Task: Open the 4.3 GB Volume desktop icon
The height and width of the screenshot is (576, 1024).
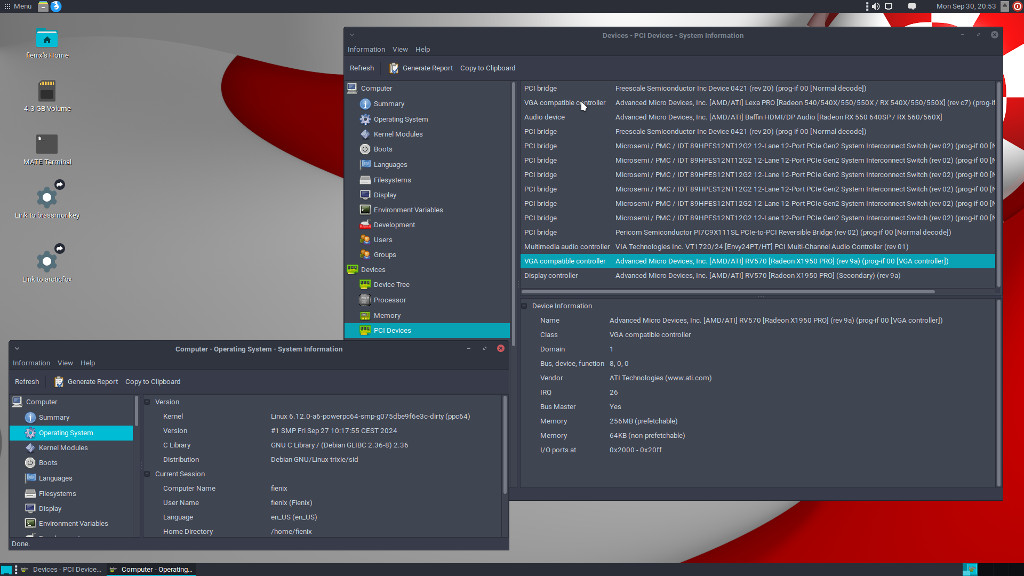Action: click(x=46, y=96)
